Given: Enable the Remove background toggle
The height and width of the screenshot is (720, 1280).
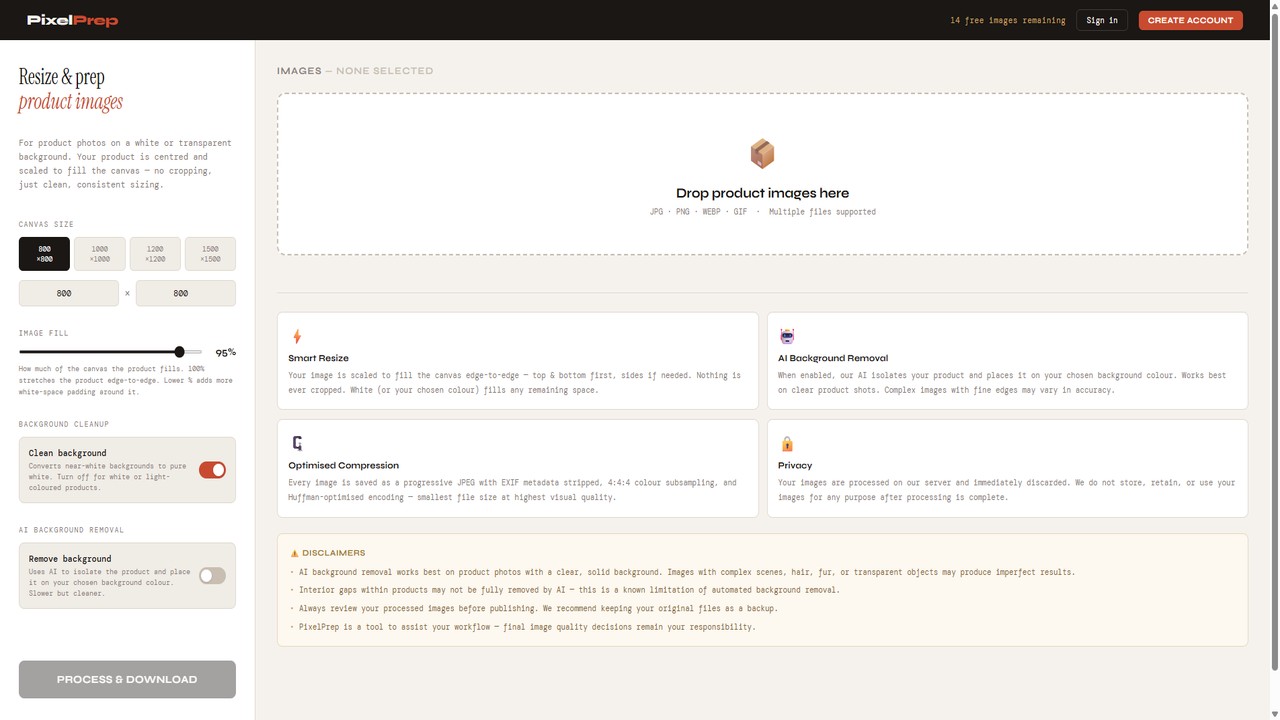Looking at the screenshot, I should [212, 576].
